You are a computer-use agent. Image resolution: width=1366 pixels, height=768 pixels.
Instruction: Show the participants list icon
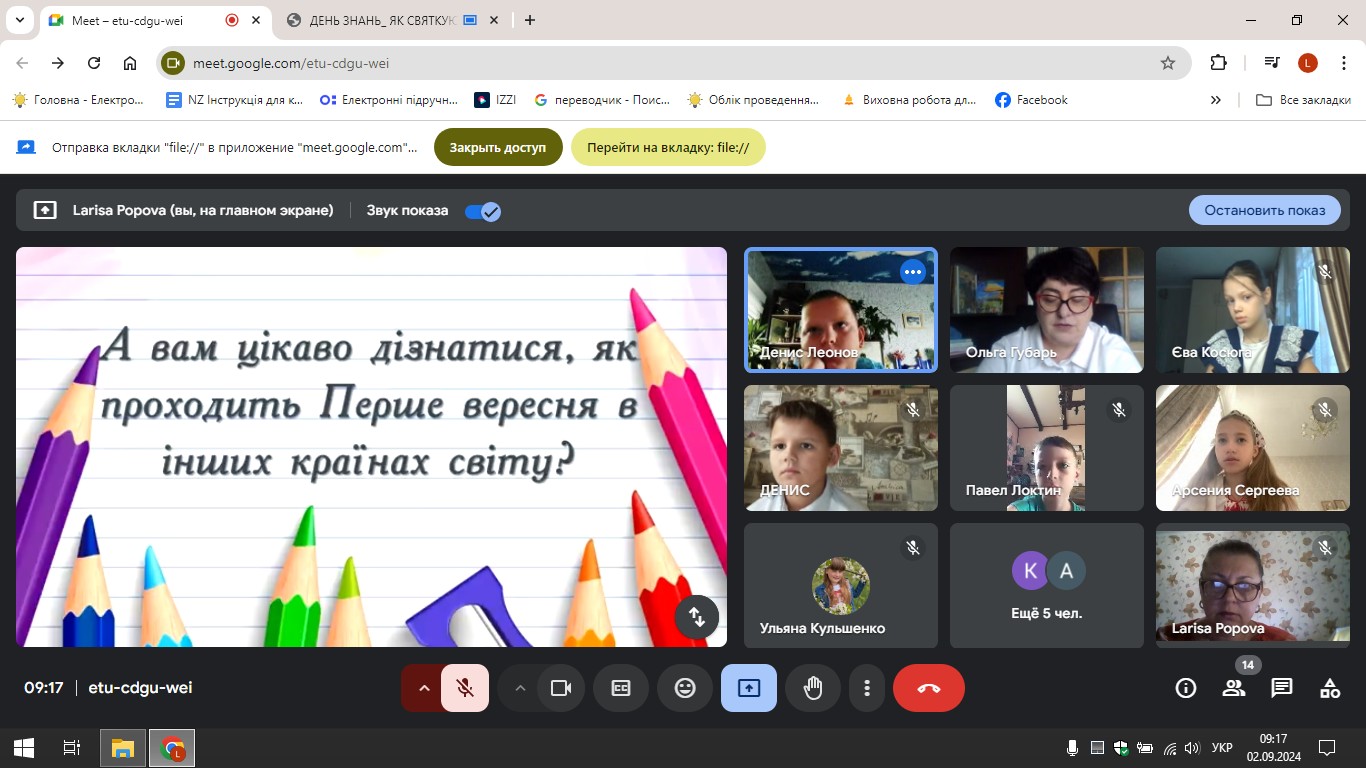[1234, 688]
